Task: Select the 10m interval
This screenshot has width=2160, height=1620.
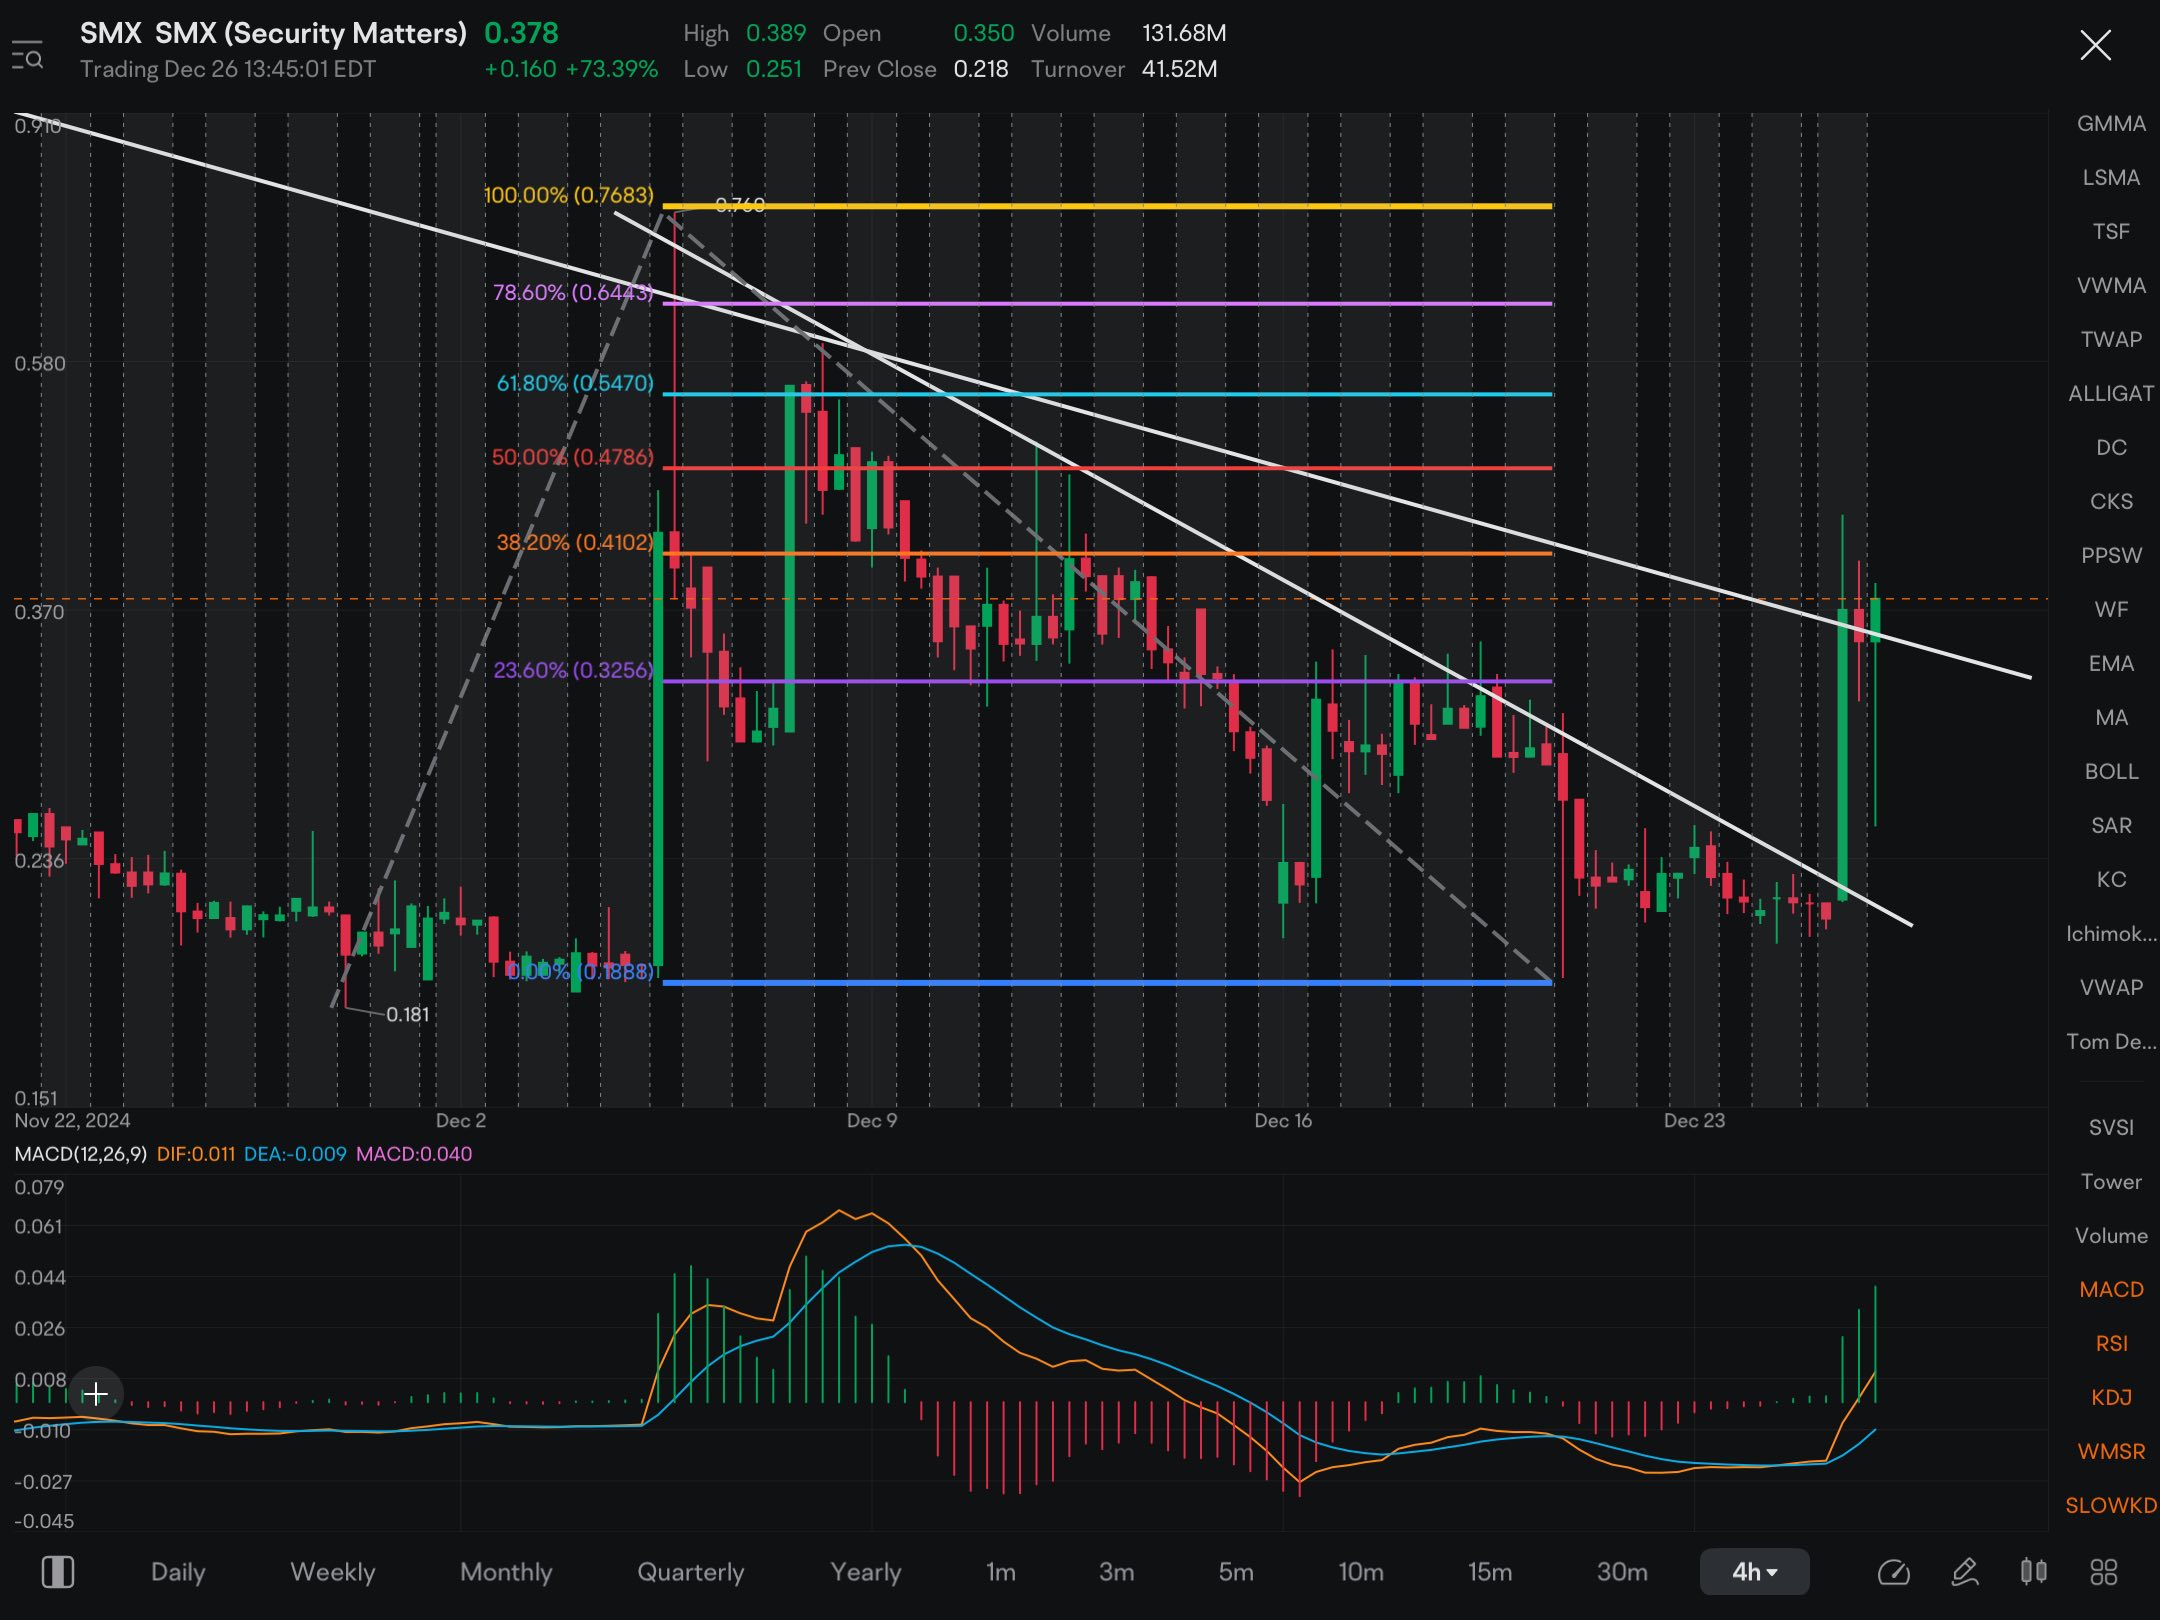Action: coord(1361,1572)
